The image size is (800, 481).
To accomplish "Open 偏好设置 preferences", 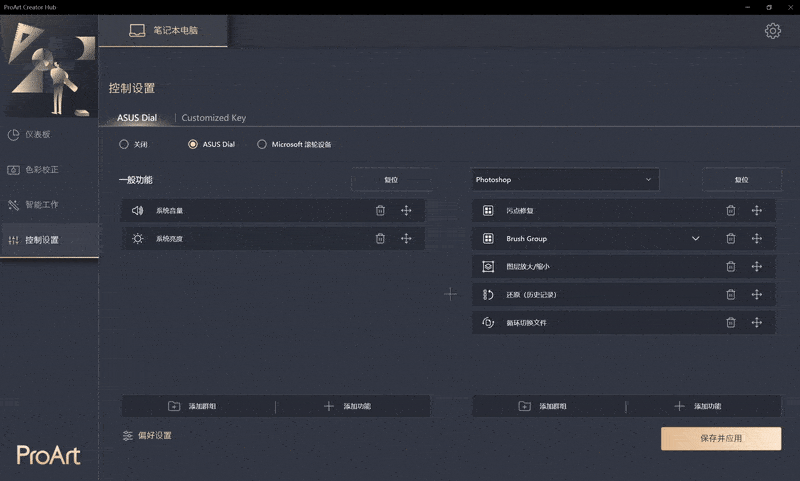I will (x=147, y=436).
